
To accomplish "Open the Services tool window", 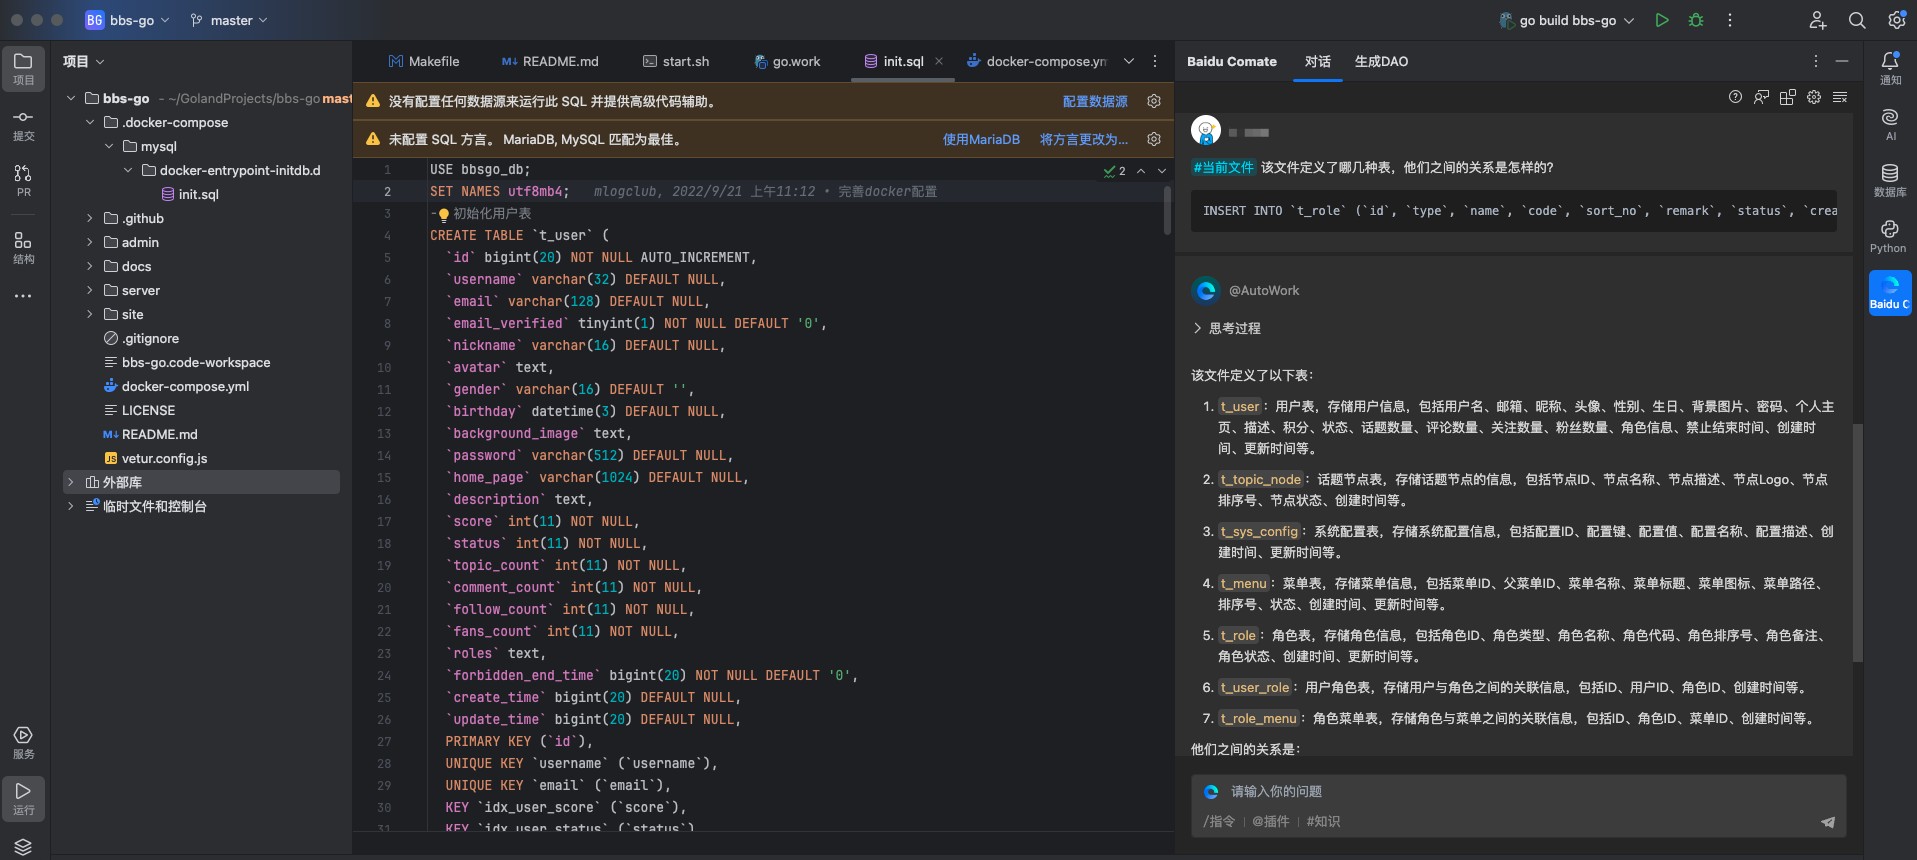I will (x=23, y=743).
